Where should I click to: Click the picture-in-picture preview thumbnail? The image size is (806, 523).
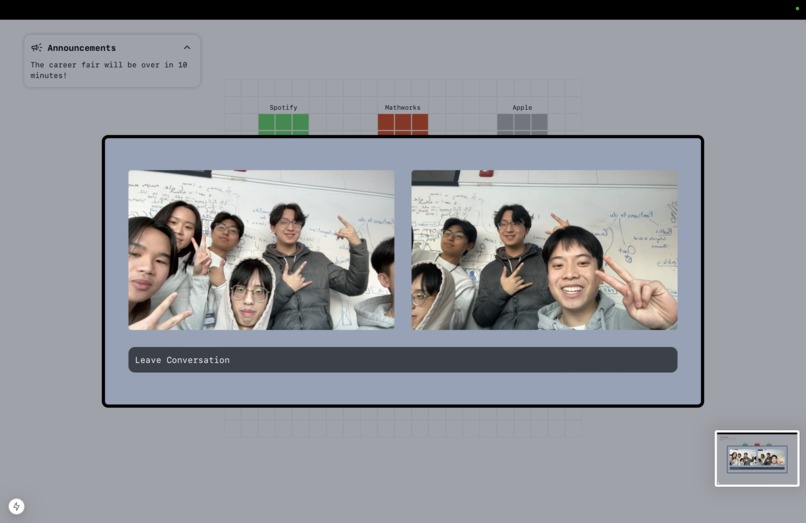click(x=757, y=458)
